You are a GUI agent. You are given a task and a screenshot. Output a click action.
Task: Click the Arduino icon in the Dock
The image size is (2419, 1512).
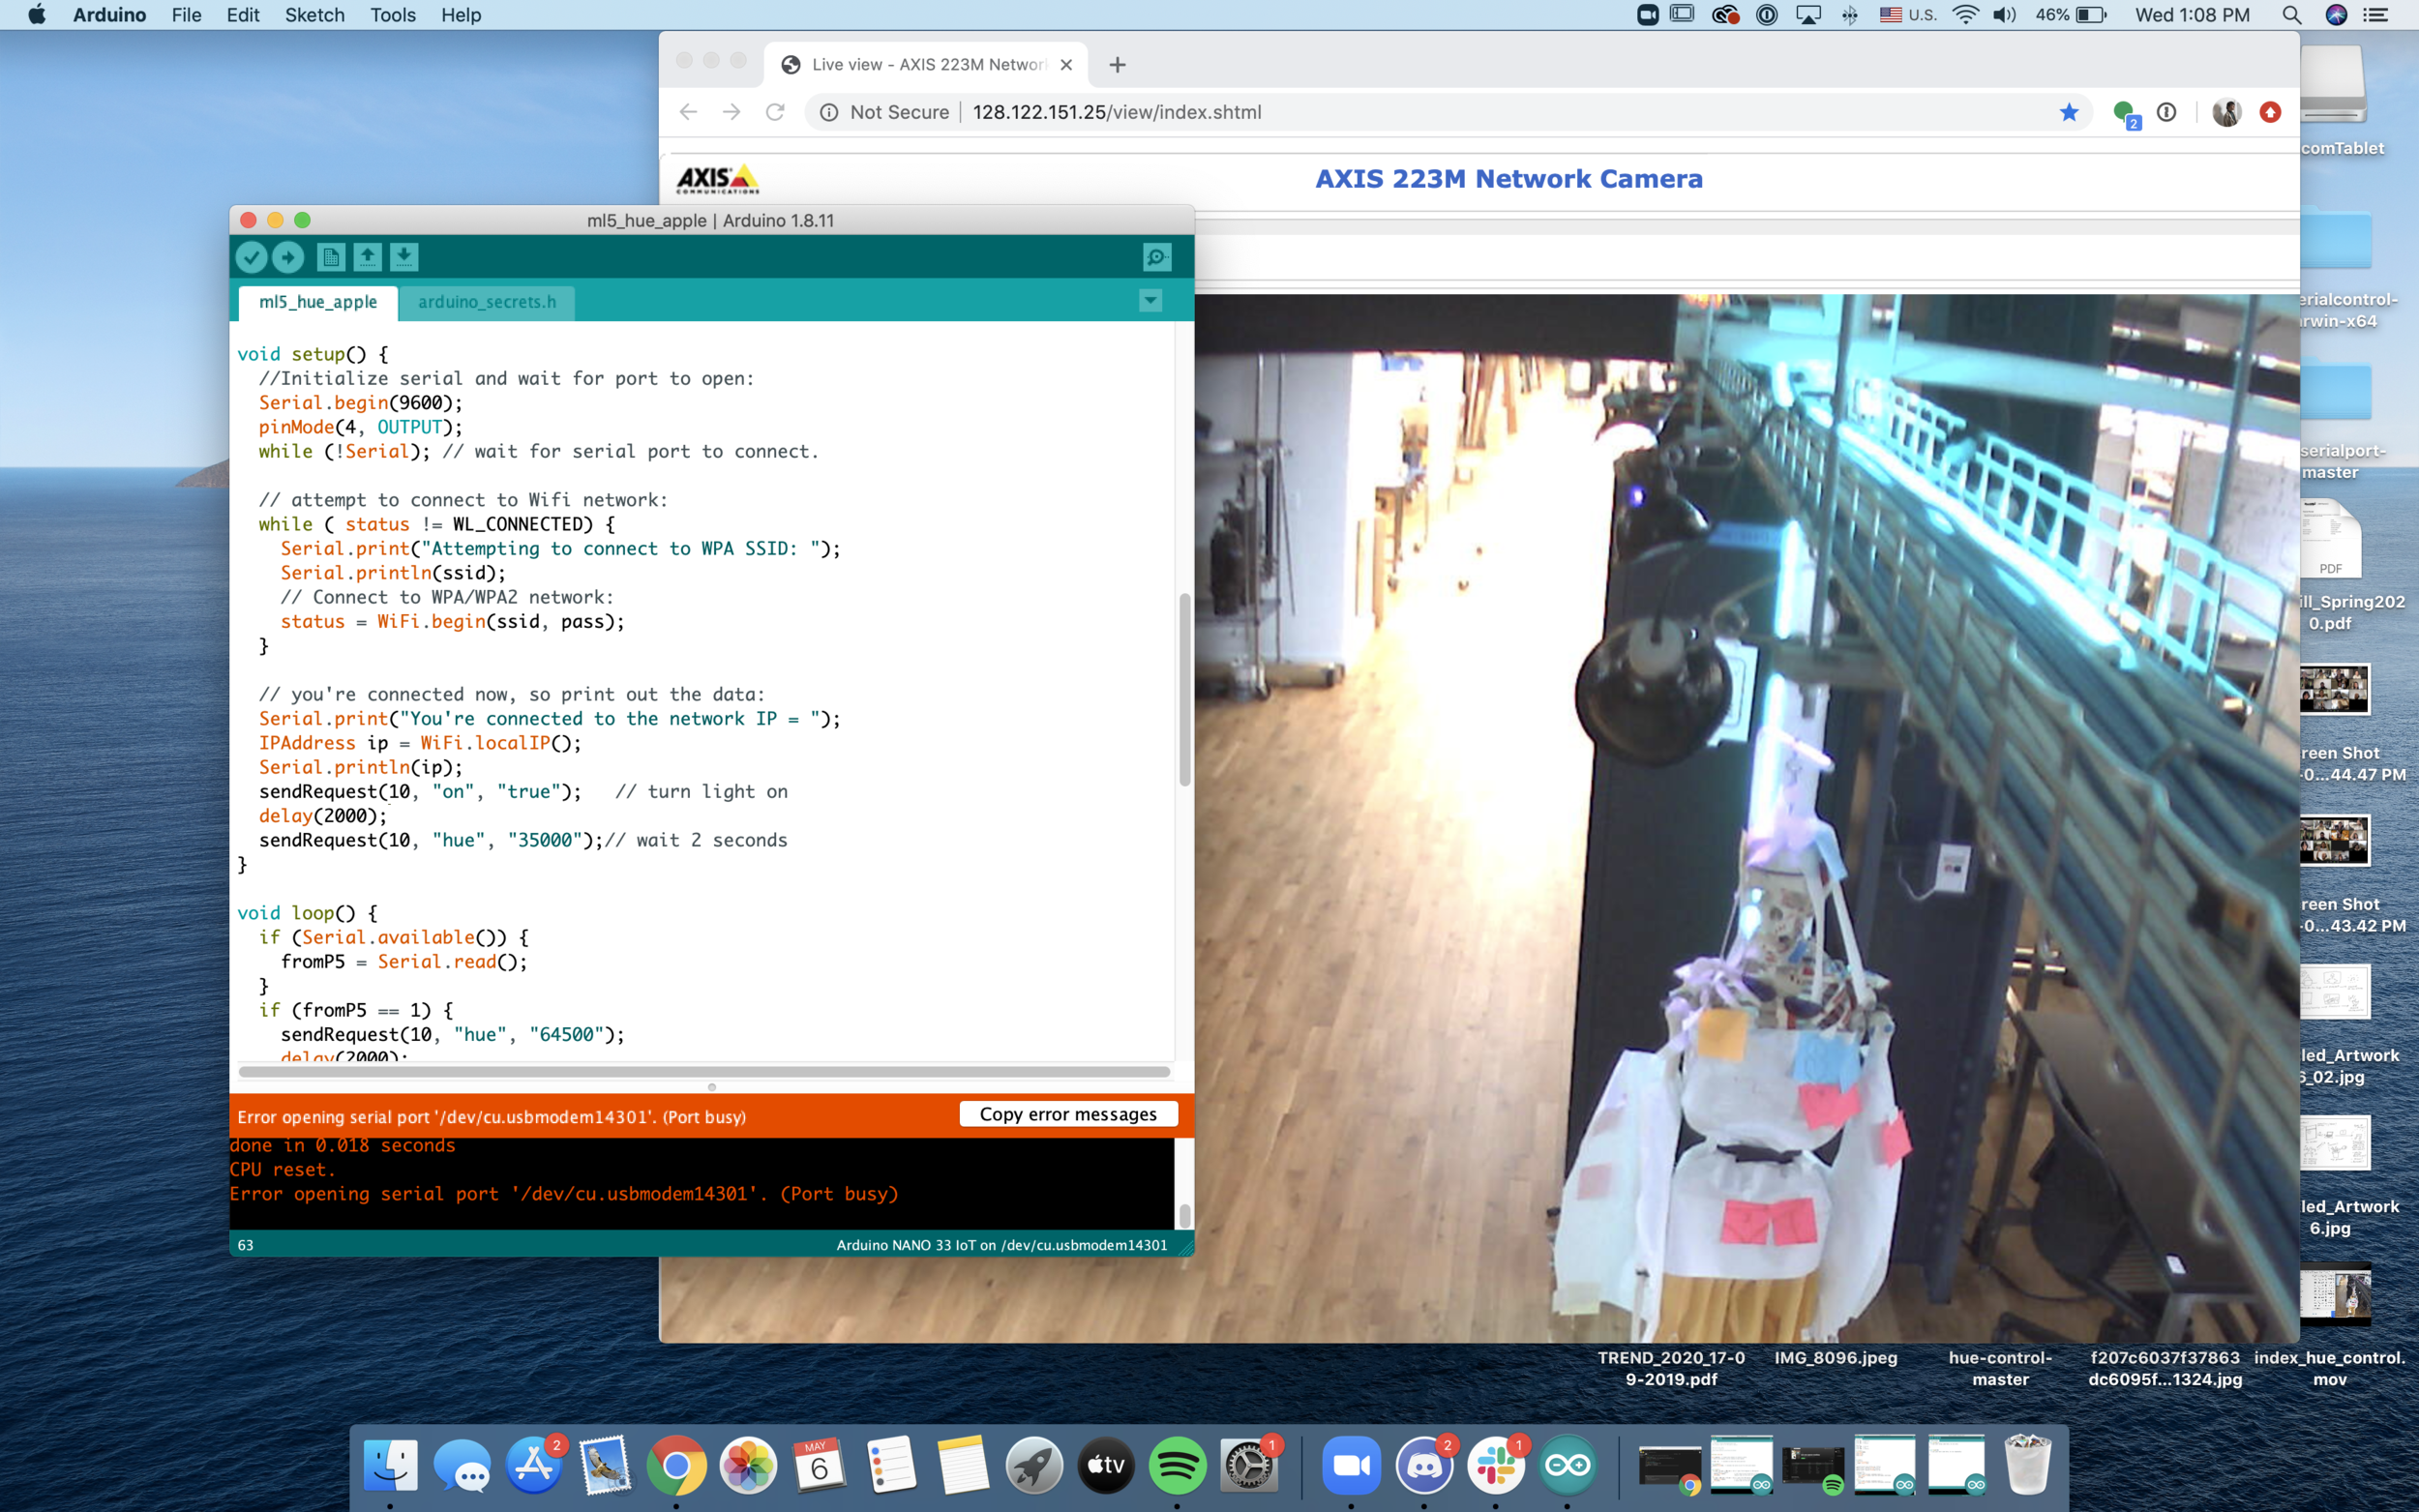(x=1567, y=1465)
